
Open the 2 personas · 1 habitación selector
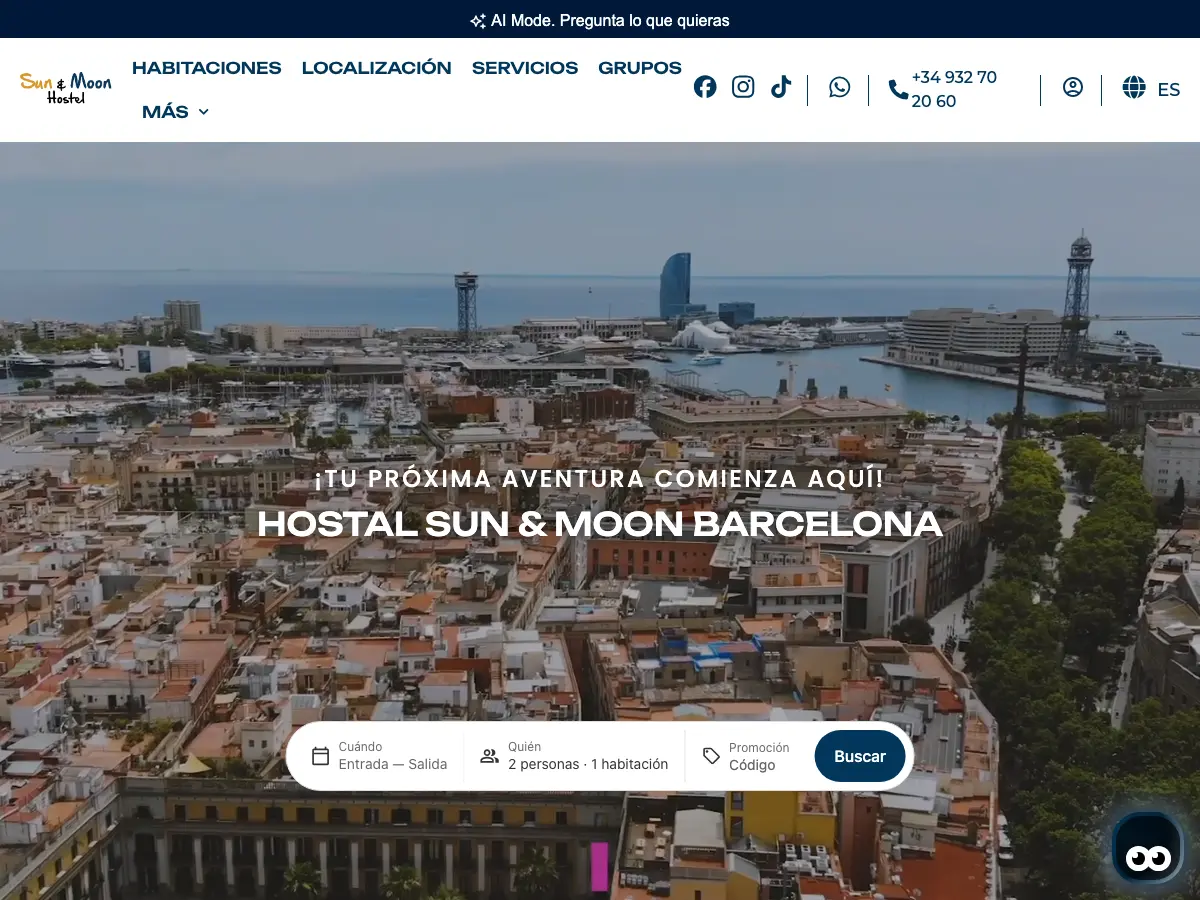click(x=588, y=764)
